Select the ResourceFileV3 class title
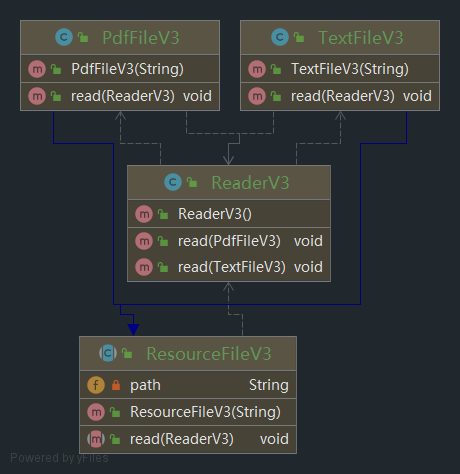 click(x=209, y=353)
